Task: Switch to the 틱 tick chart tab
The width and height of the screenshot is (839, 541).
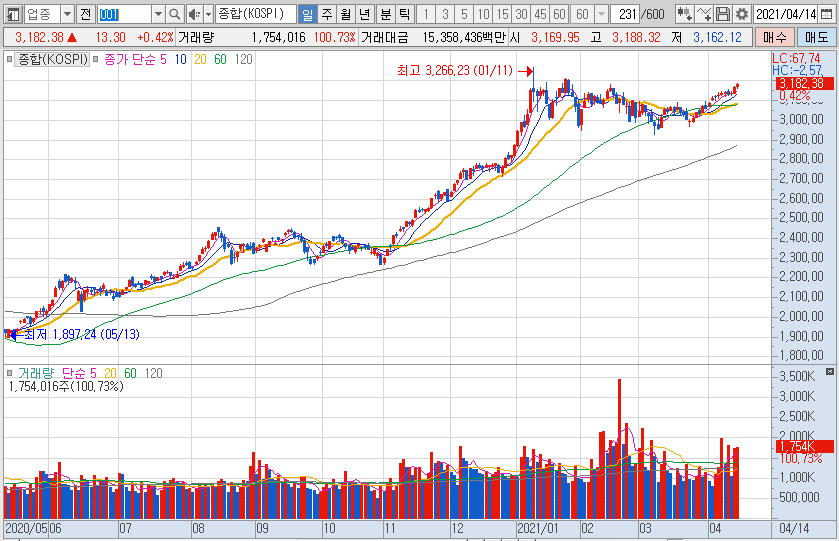Action: [x=405, y=14]
